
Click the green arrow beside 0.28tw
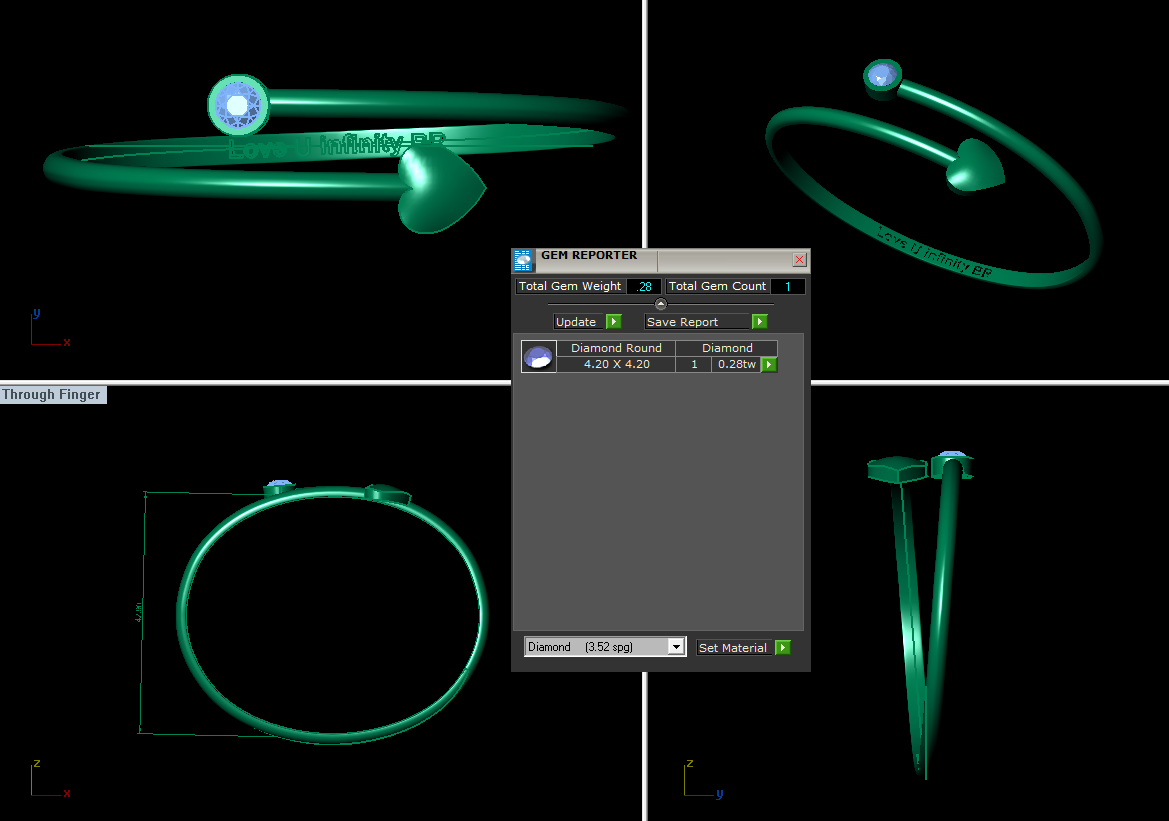(x=769, y=365)
